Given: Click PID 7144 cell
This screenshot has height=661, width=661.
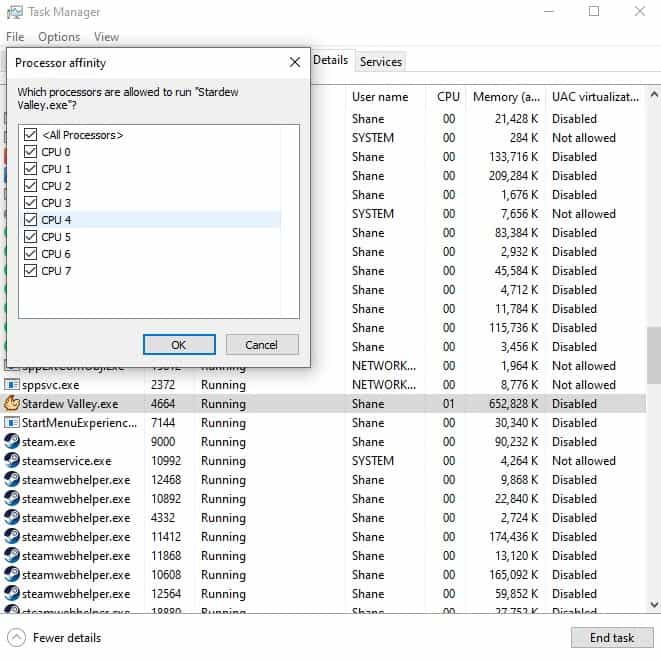Looking at the screenshot, I should pyautogui.click(x=163, y=422).
